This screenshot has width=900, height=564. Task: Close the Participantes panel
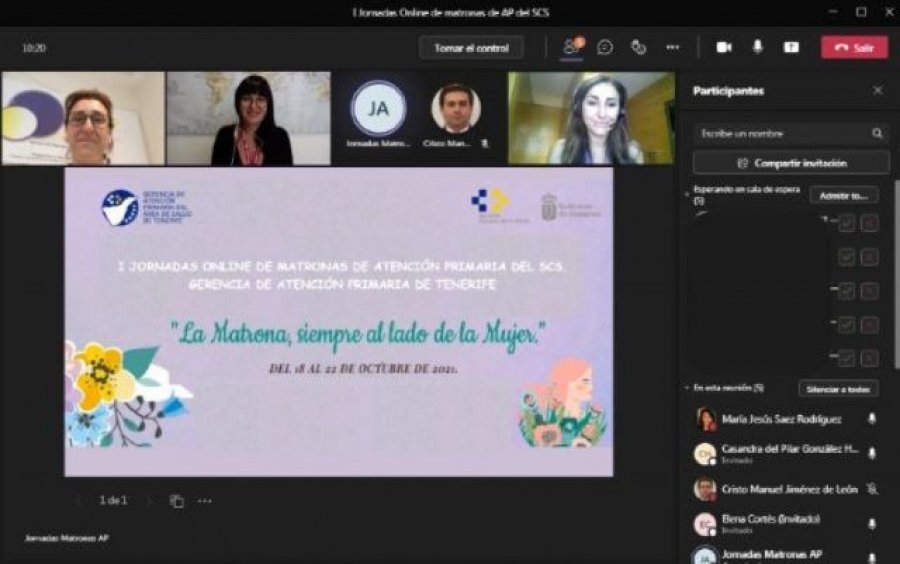877,91
